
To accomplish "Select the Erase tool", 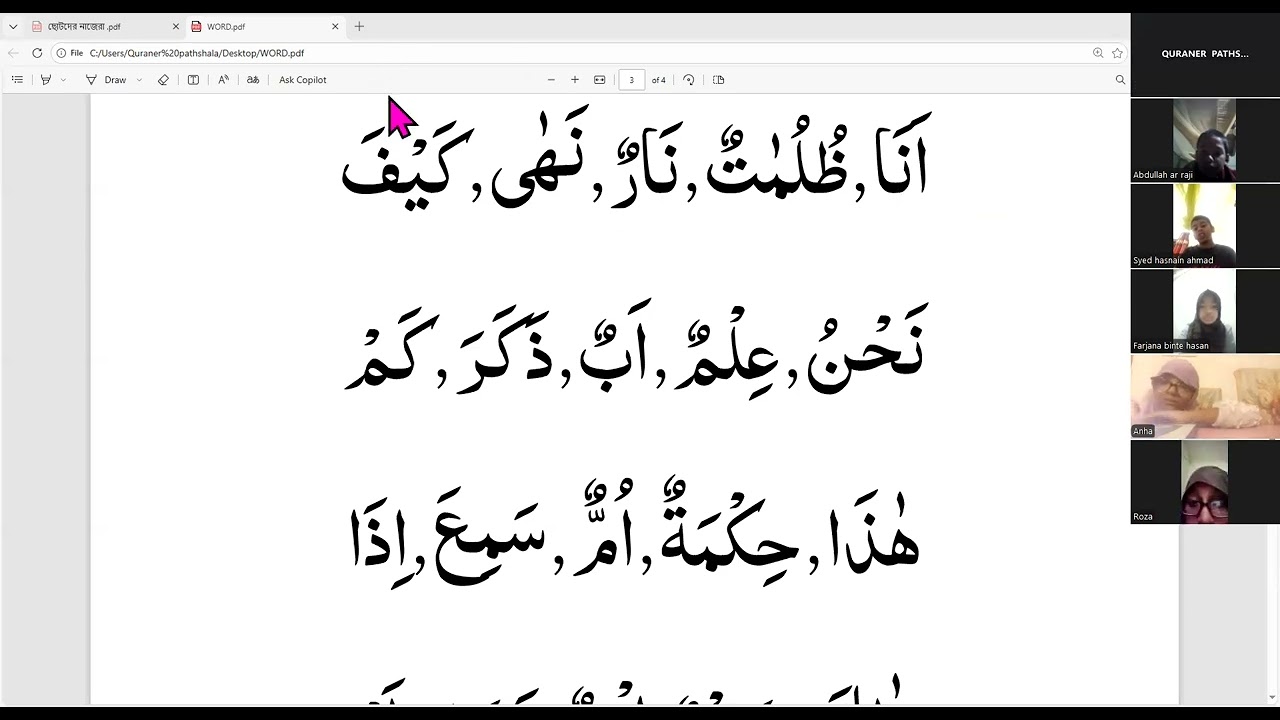I will tap(163, 80).
